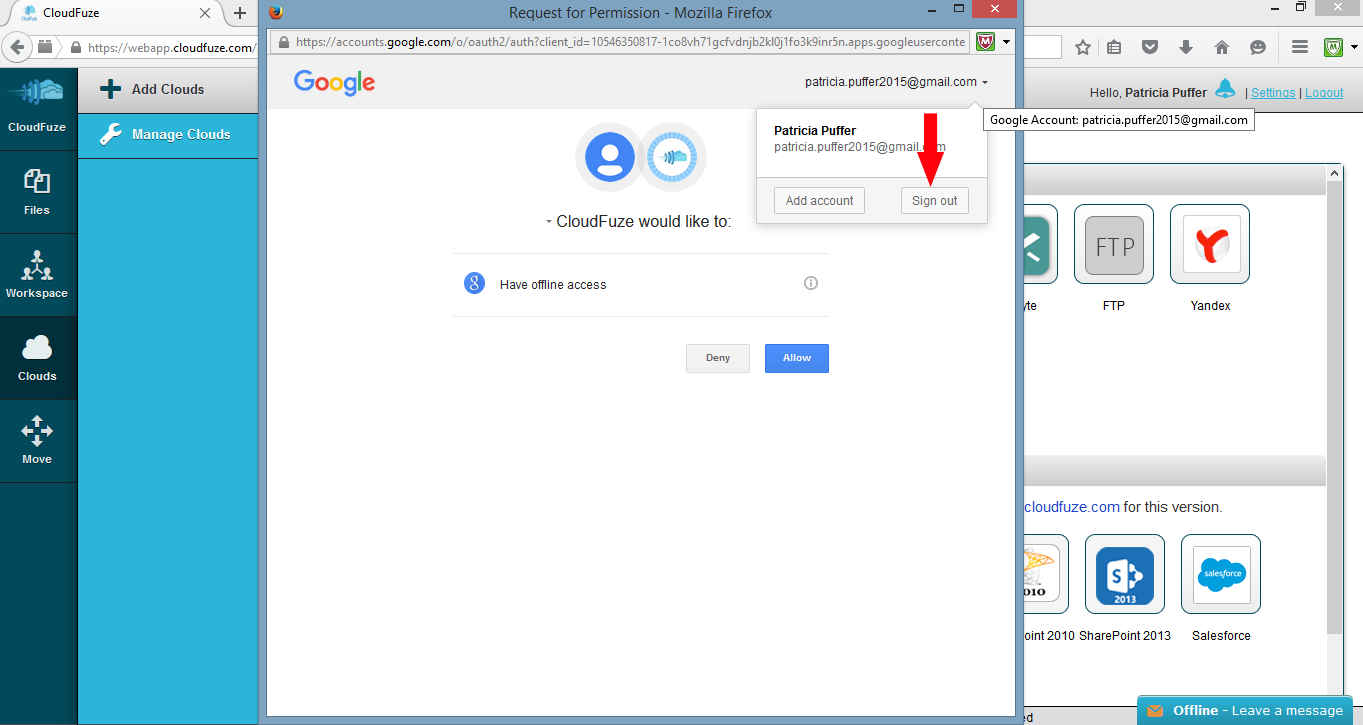Open the Firefox hamburger menu

pyautogui.click(x=1300, y=47)
